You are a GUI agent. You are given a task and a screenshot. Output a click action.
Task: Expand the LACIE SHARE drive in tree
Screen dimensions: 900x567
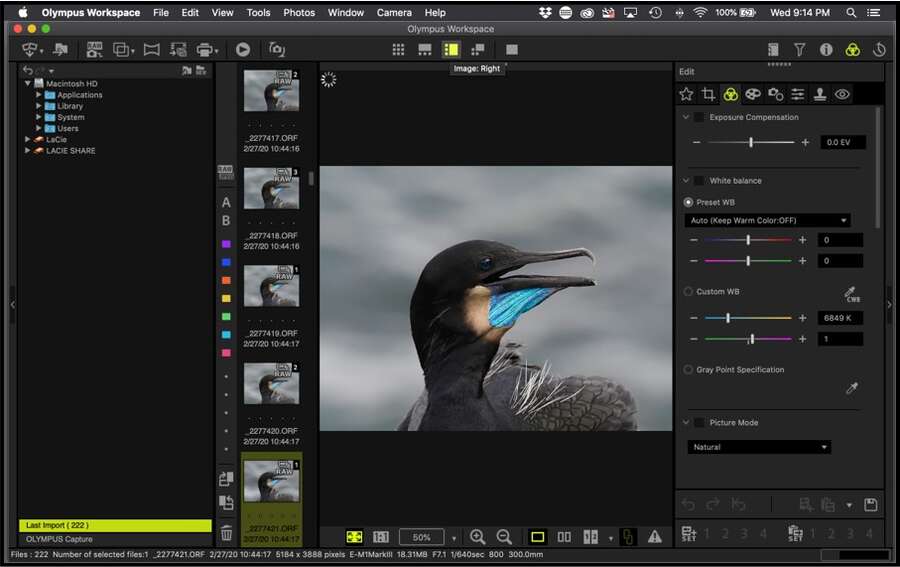[x=28, y=151]
